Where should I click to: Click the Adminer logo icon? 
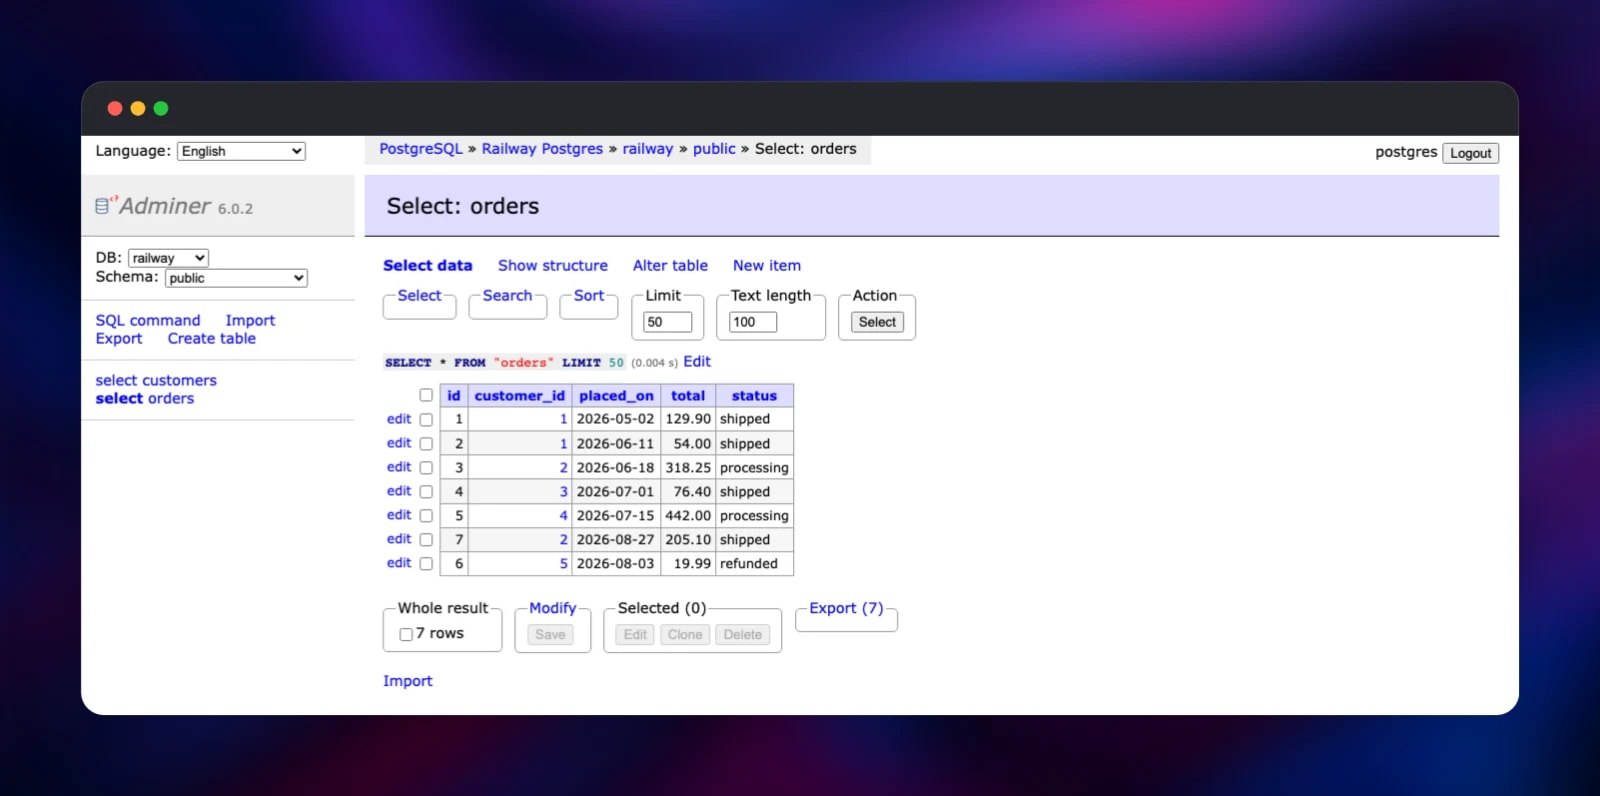(102, 206)
